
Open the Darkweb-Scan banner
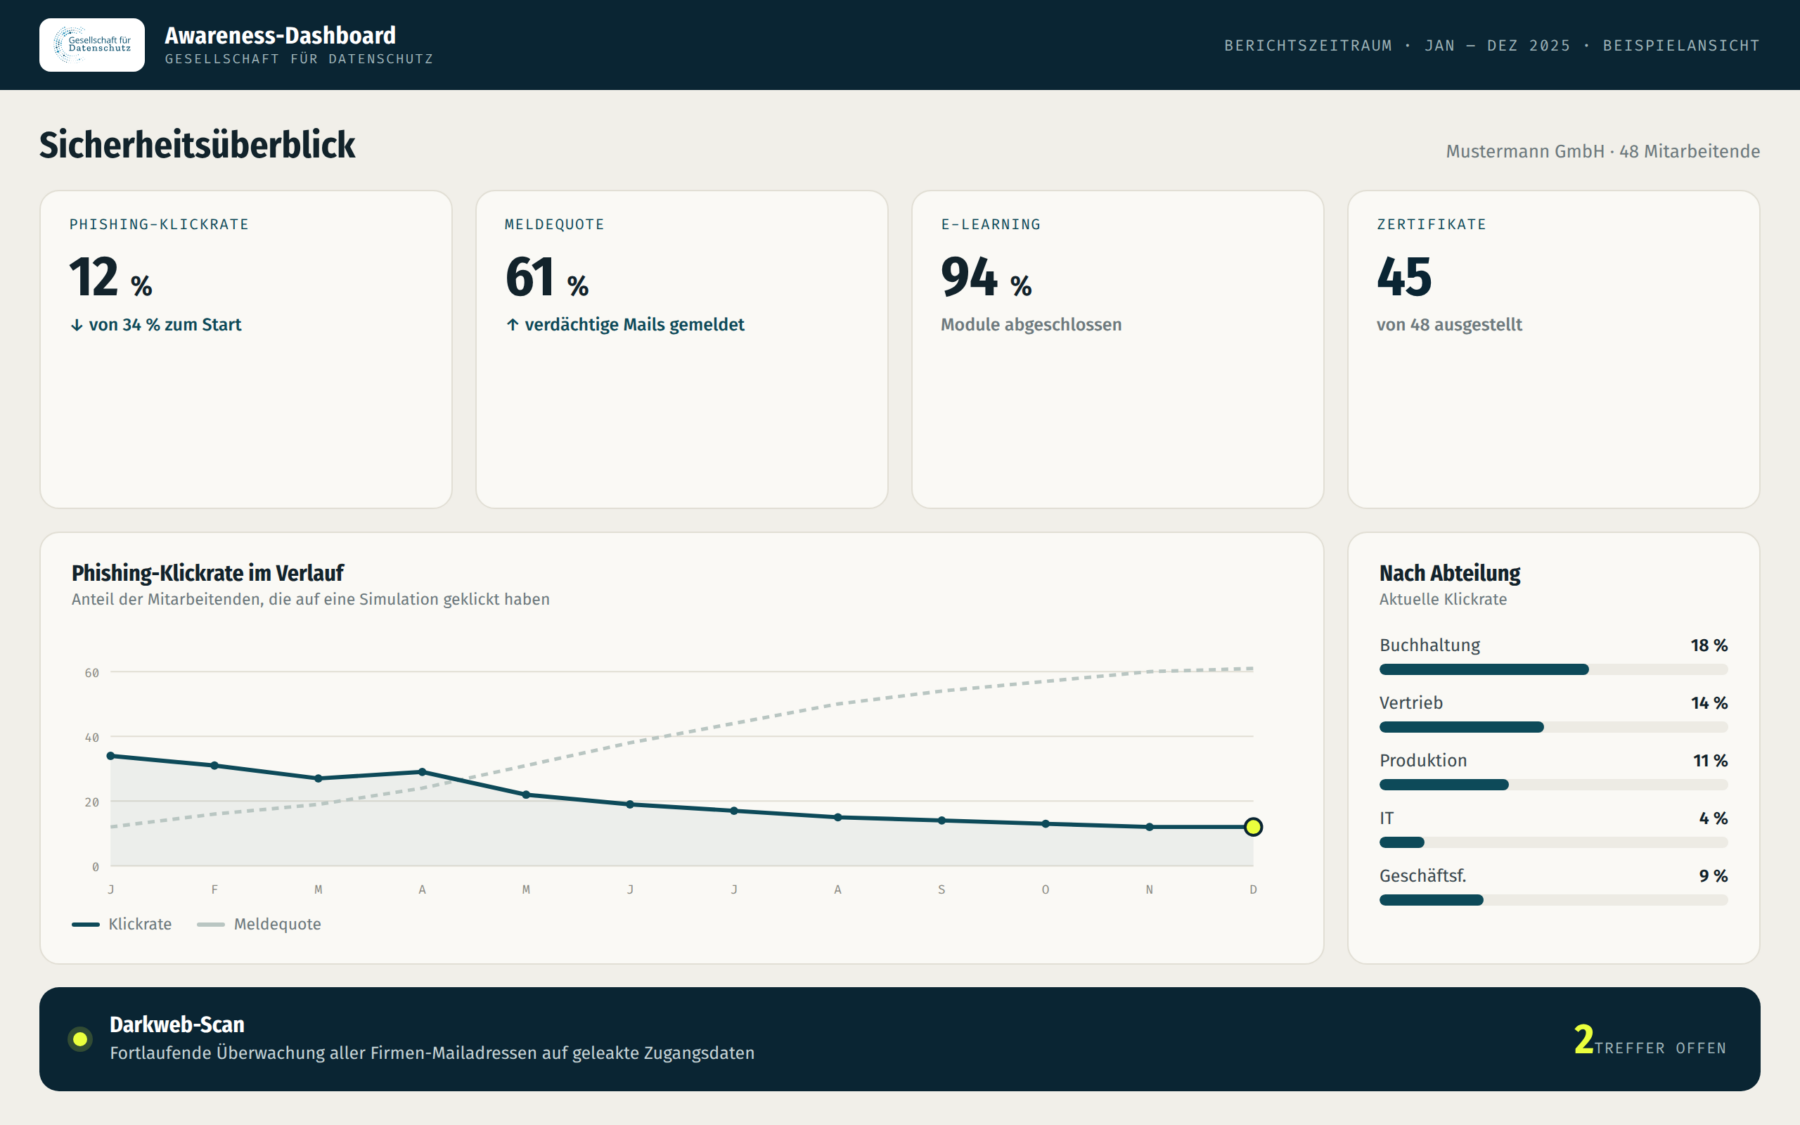[900, 1039]
